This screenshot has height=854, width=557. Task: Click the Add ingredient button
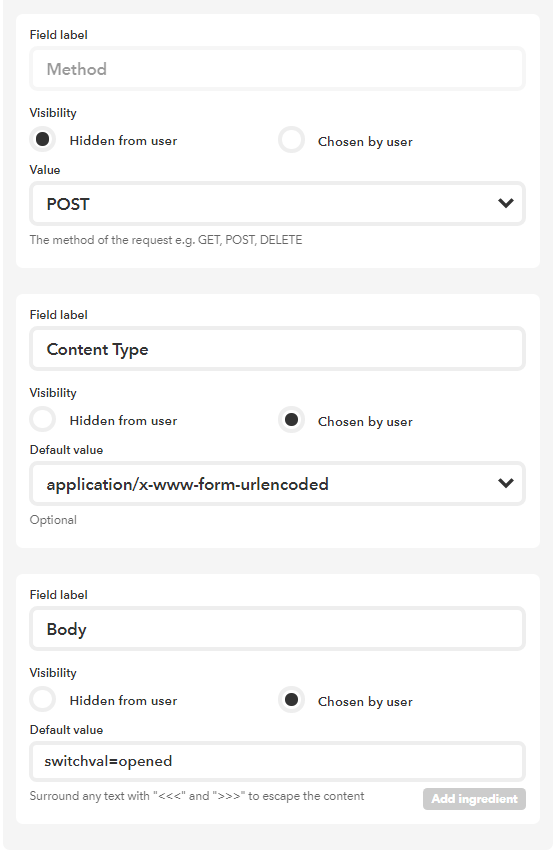pos(474,799)
